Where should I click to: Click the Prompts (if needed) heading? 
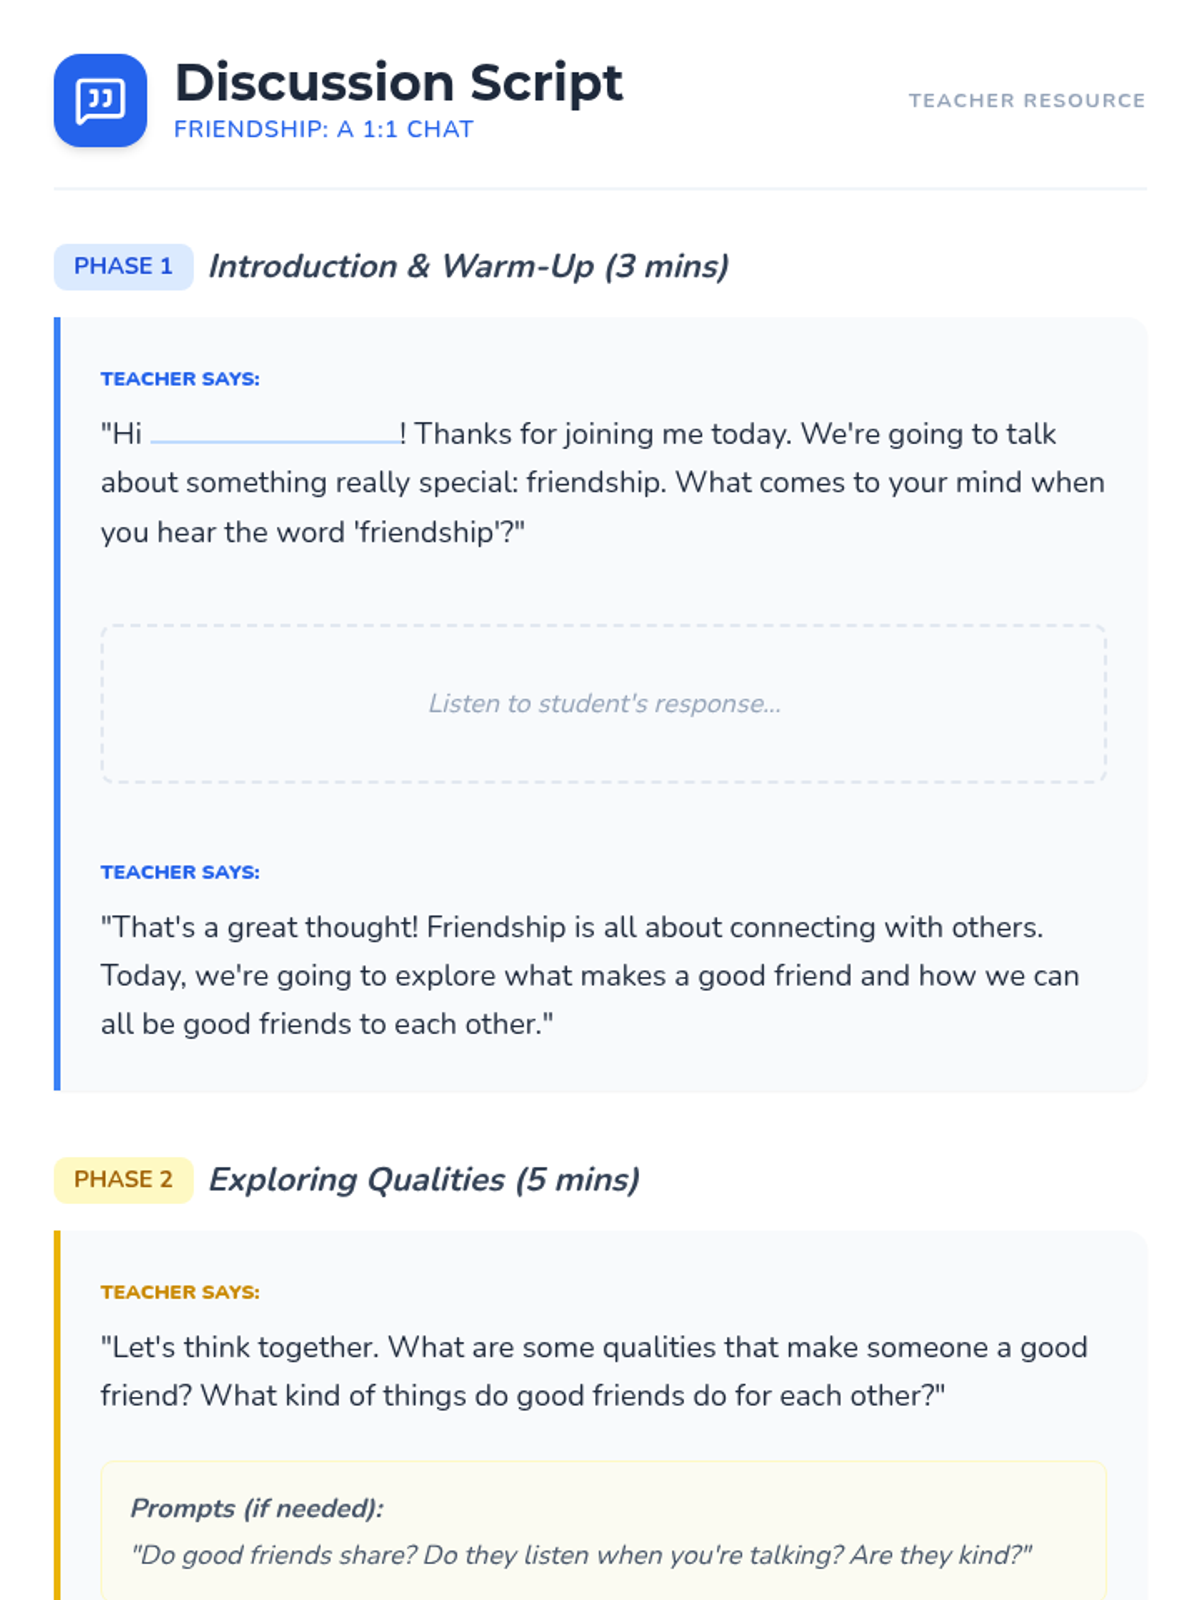[x=257, y=1508]
